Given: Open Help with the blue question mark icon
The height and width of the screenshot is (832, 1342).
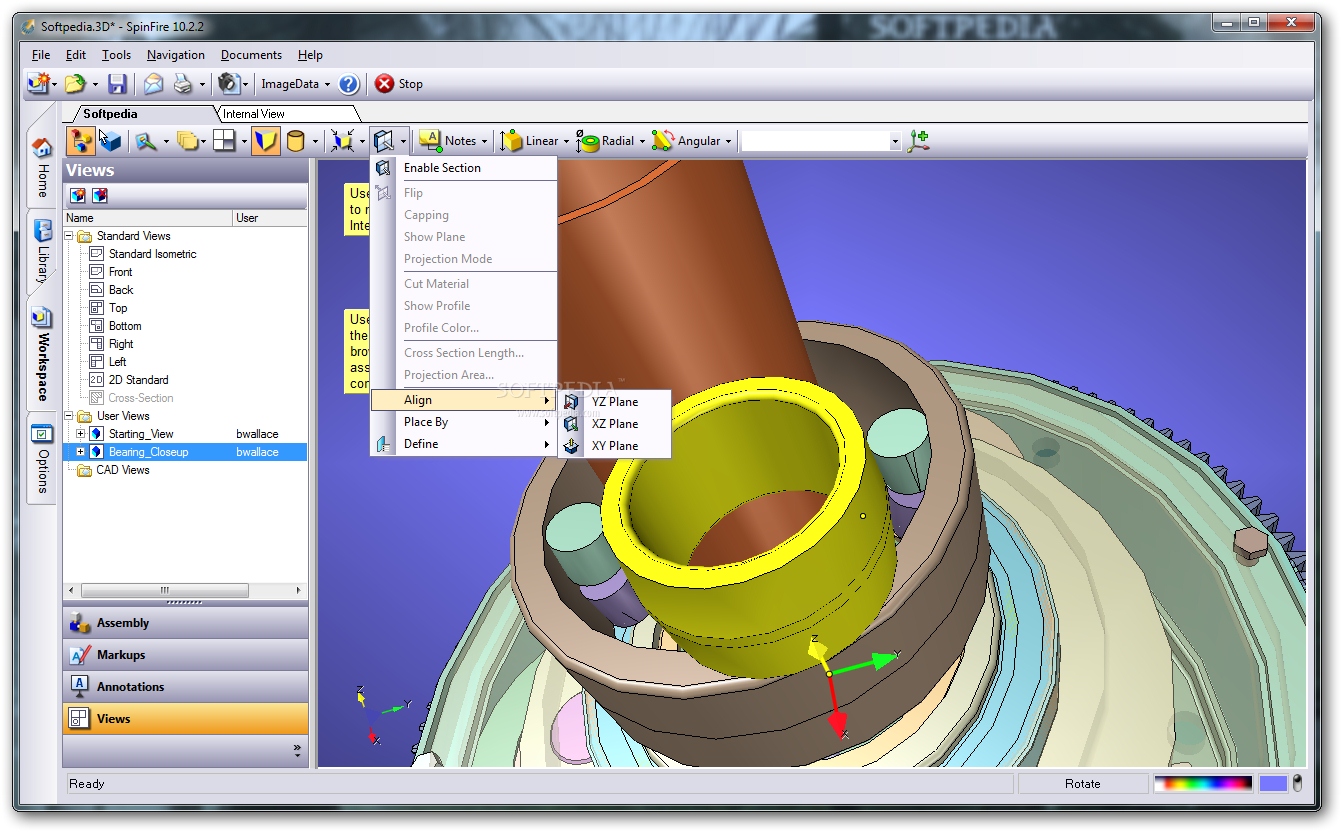Looking at the screenshot, I should click(349, 84).
